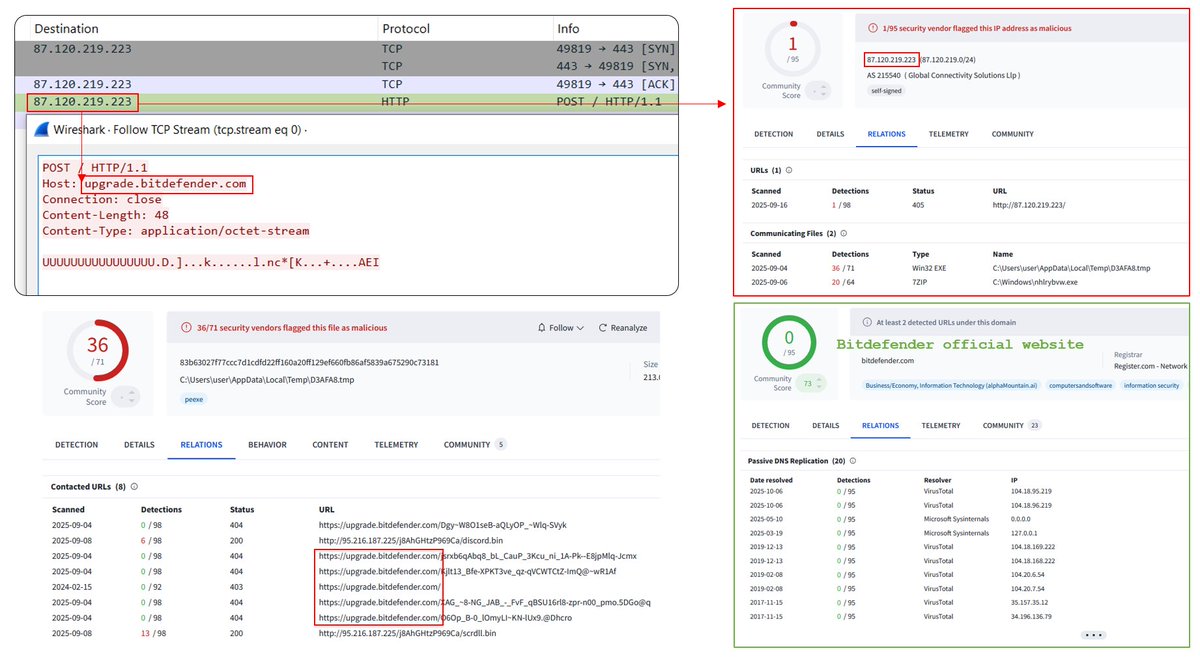1200x657 pixels.
Task: Switch to the BEHAVIOR tab
Action: 267,445
